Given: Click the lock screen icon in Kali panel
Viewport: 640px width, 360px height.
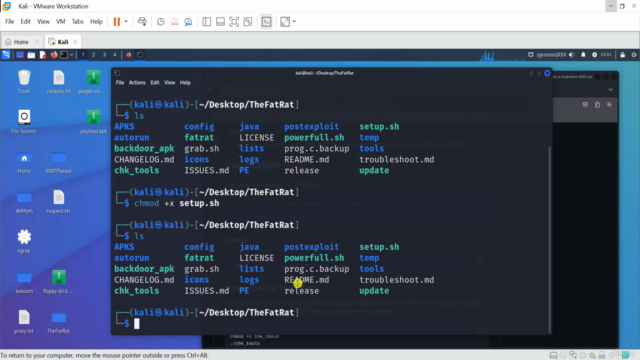Looking at the screenshot, I should point(622,55).
